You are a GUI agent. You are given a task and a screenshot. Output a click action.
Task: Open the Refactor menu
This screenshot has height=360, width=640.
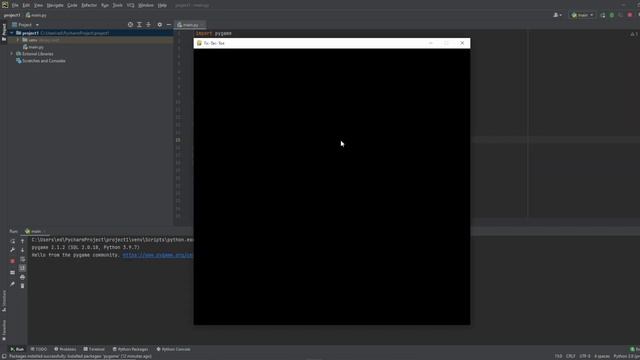click(x=89, y=5)
